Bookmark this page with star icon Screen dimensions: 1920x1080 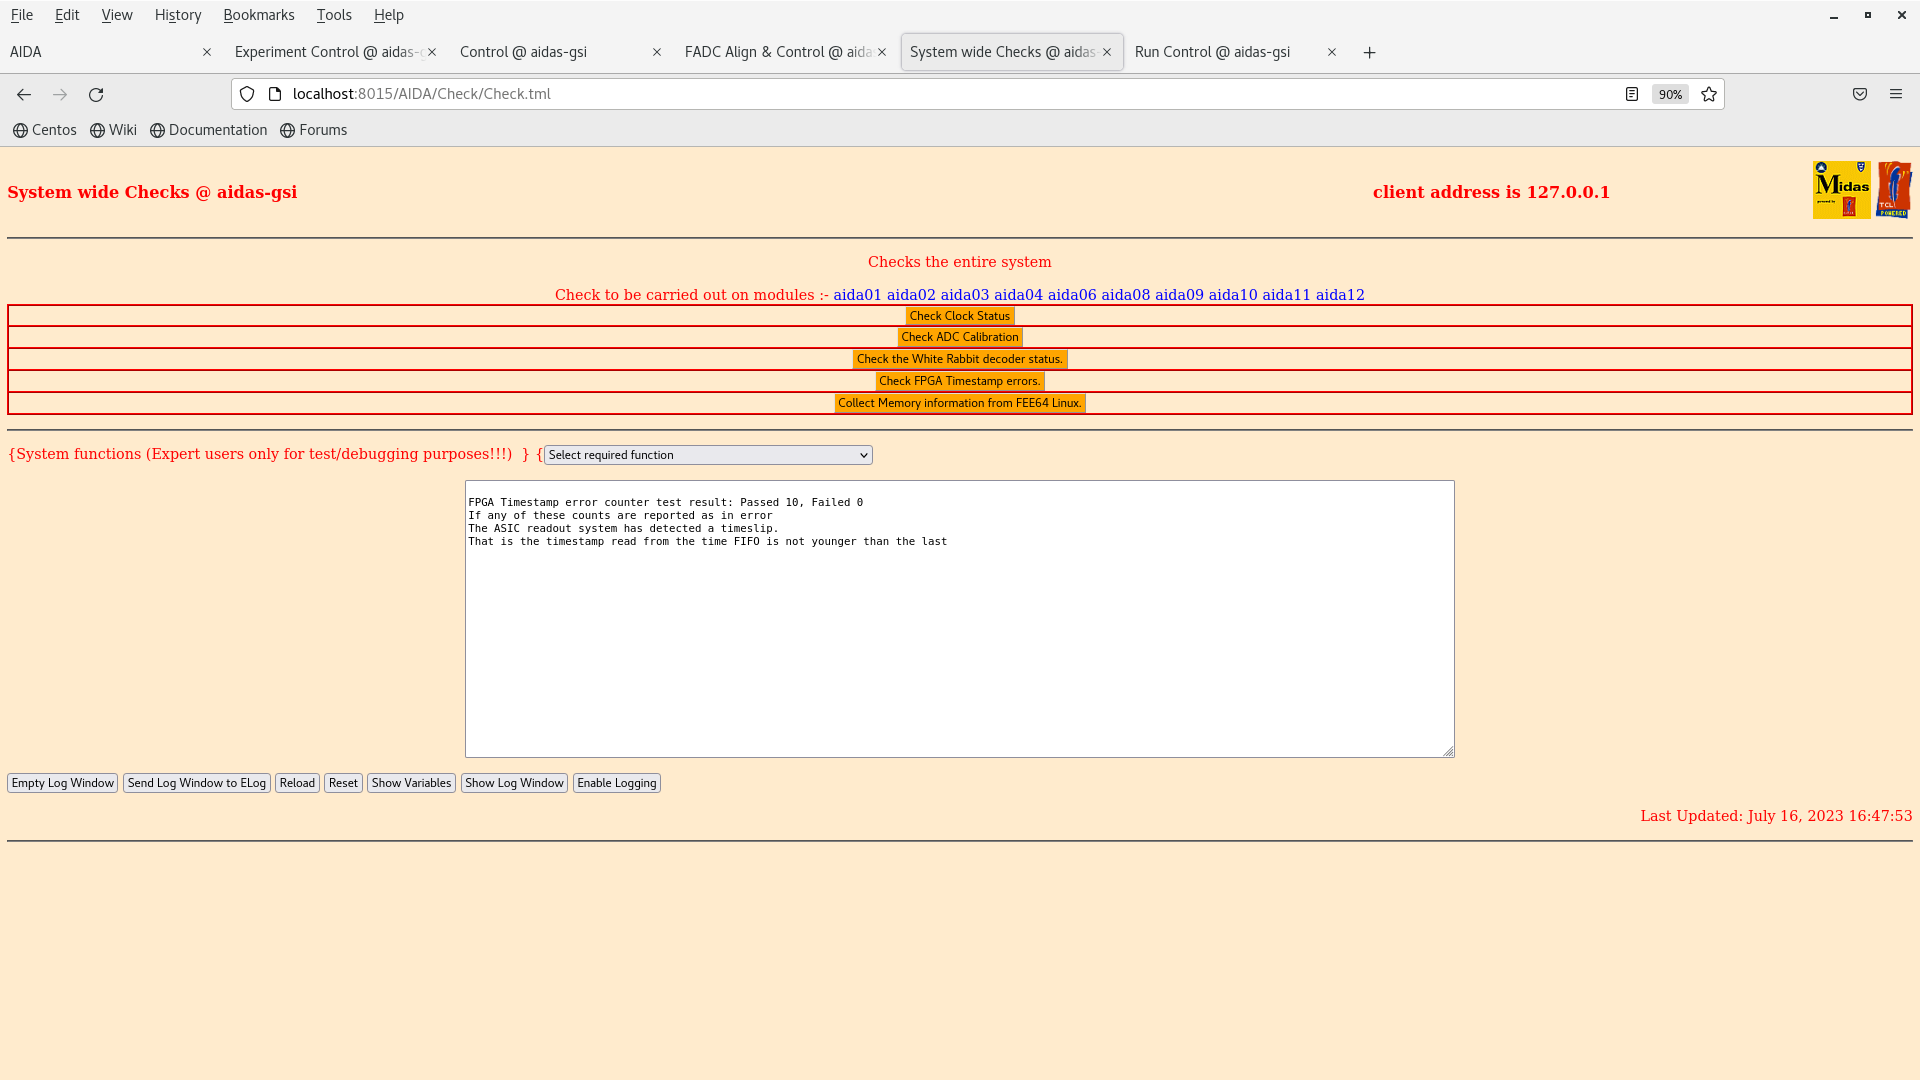pyautogui.click(x=1709, y=94)
